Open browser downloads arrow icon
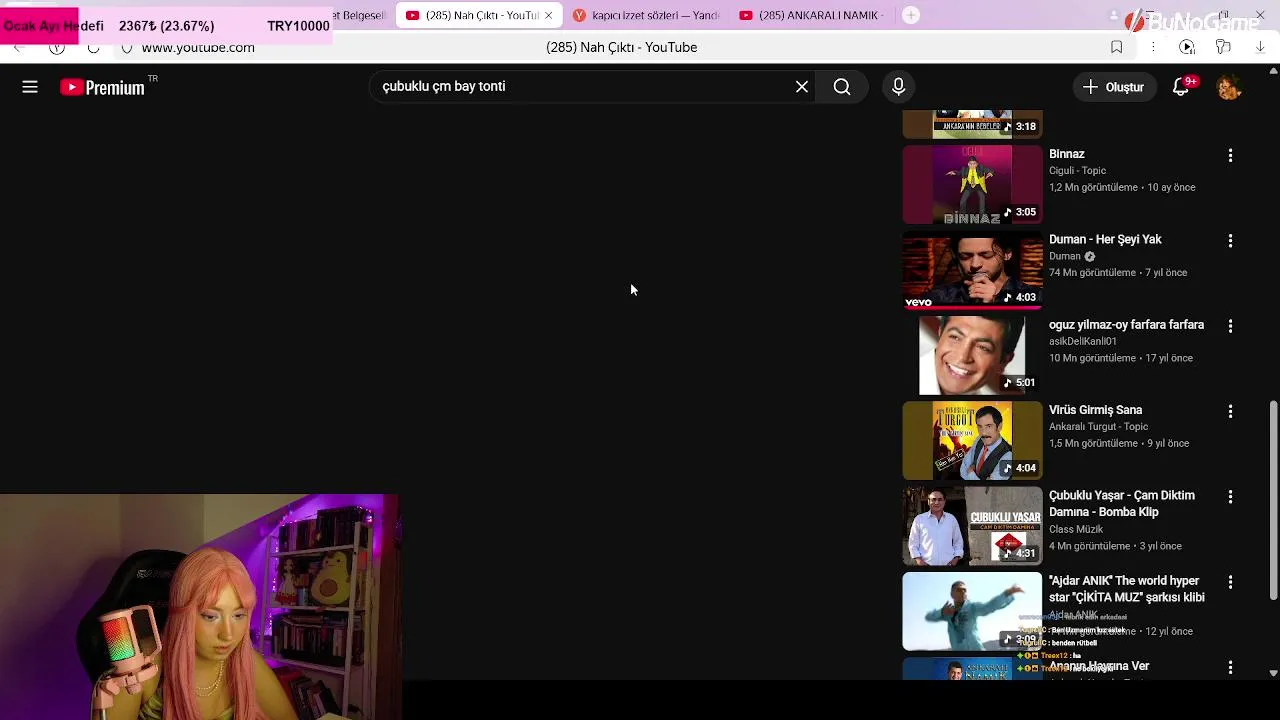1280x720 pixels. 1260,47
